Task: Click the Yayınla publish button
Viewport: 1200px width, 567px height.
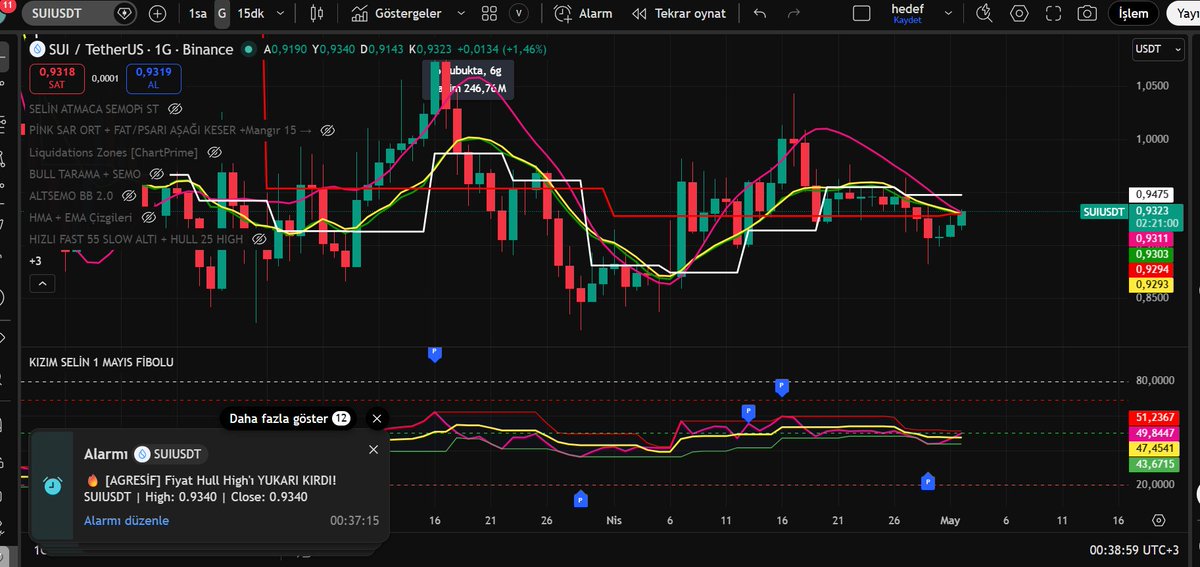Action: pos(1182,14)
